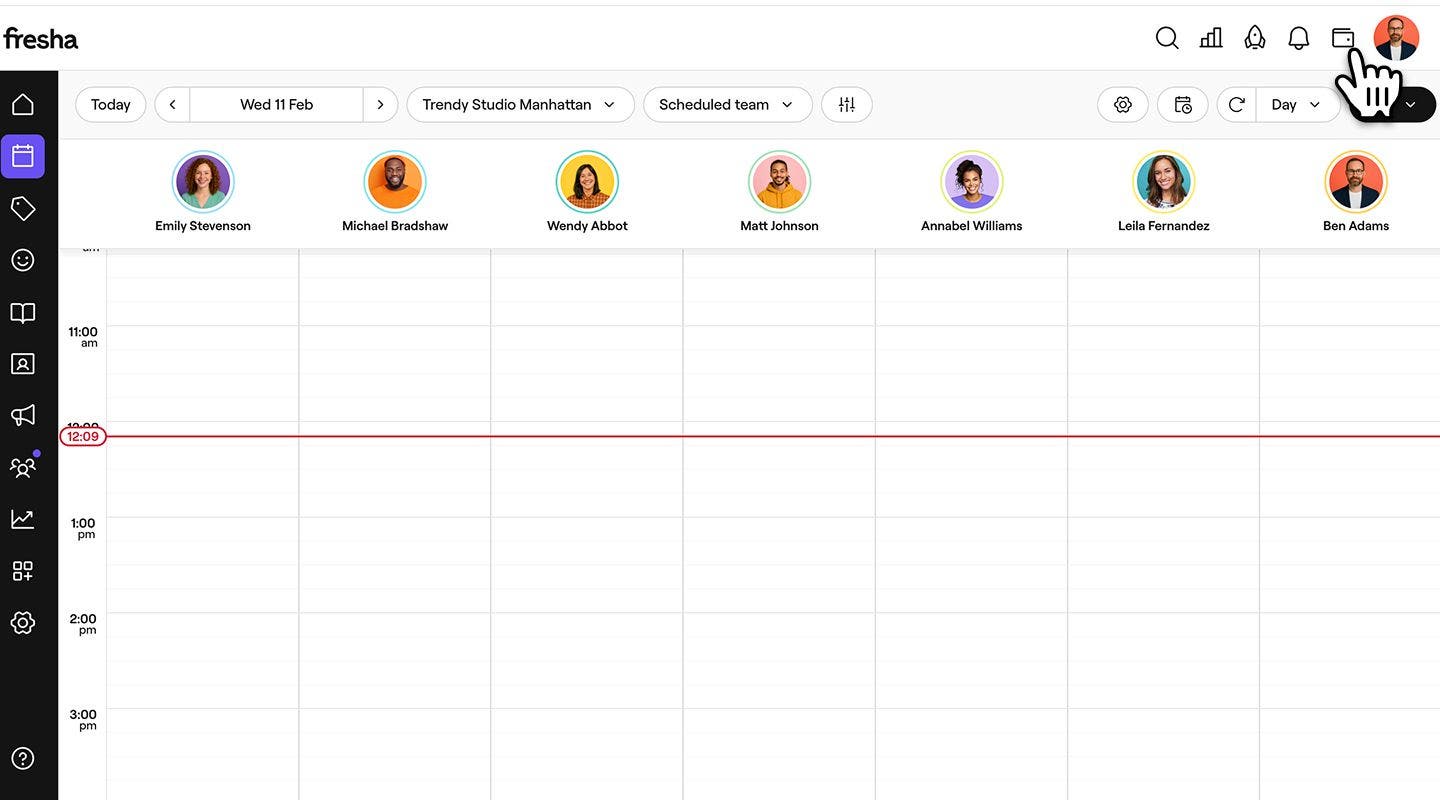The image size is (1440, 800).
Task: Open the Settings gear in sidebar
Action: point(22,623)
